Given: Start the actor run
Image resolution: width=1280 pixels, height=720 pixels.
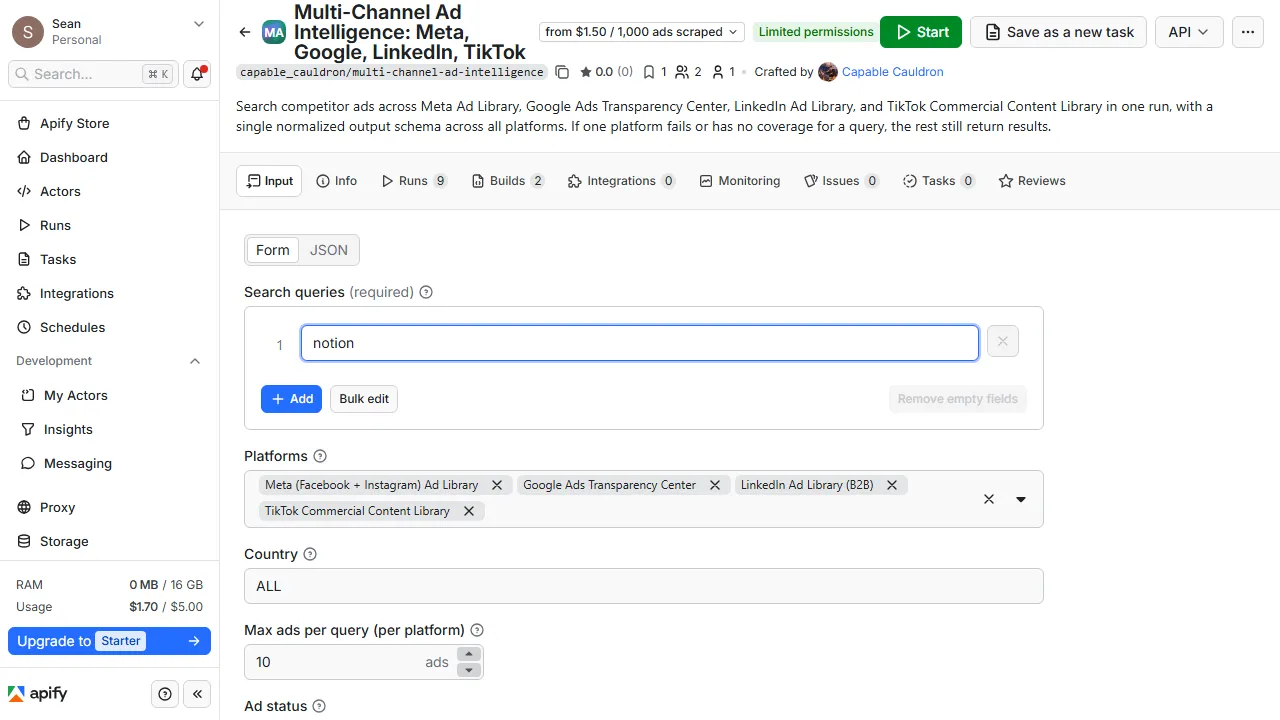Looking at the screenshot, I should [x=921, y=32].
